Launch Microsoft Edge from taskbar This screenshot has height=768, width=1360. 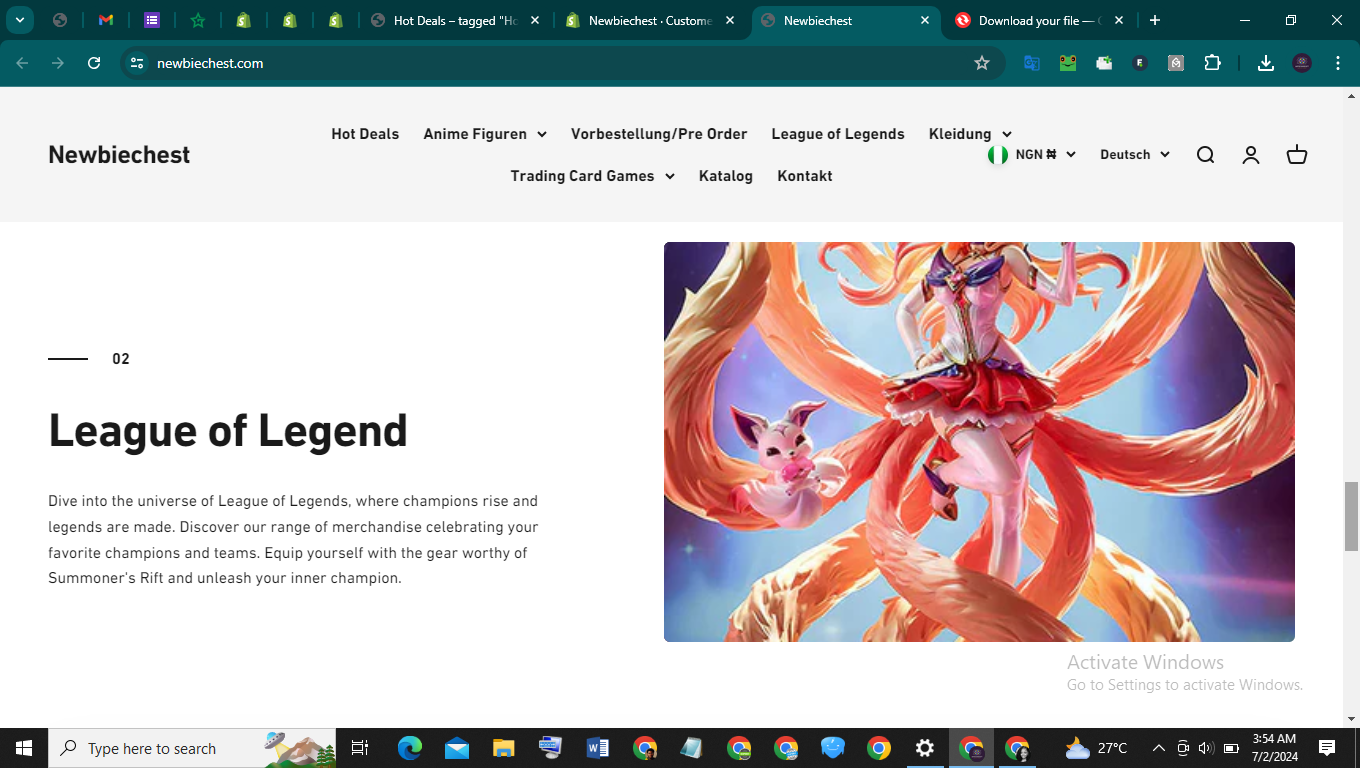[410, 748]
